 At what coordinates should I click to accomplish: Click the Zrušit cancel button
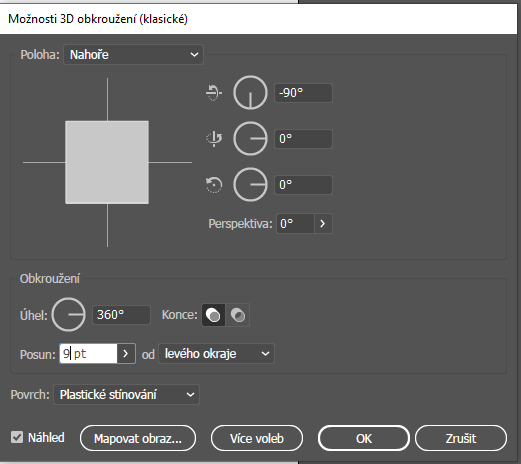coord(461,438)
